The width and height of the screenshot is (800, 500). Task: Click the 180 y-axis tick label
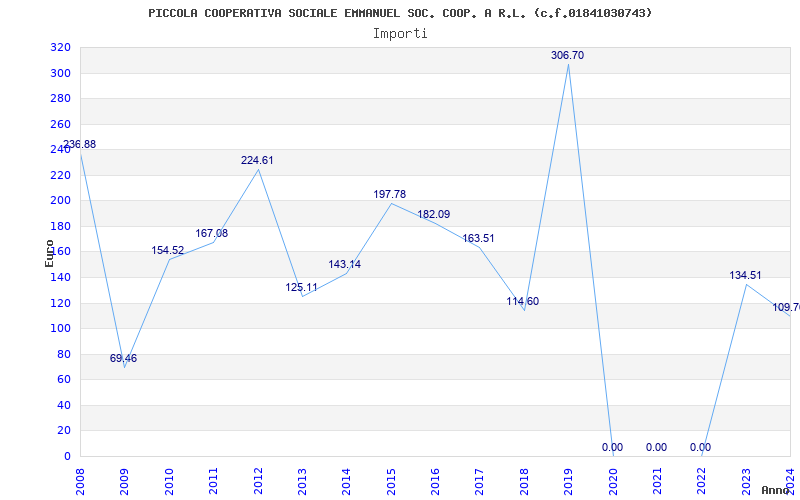point(60,226)
